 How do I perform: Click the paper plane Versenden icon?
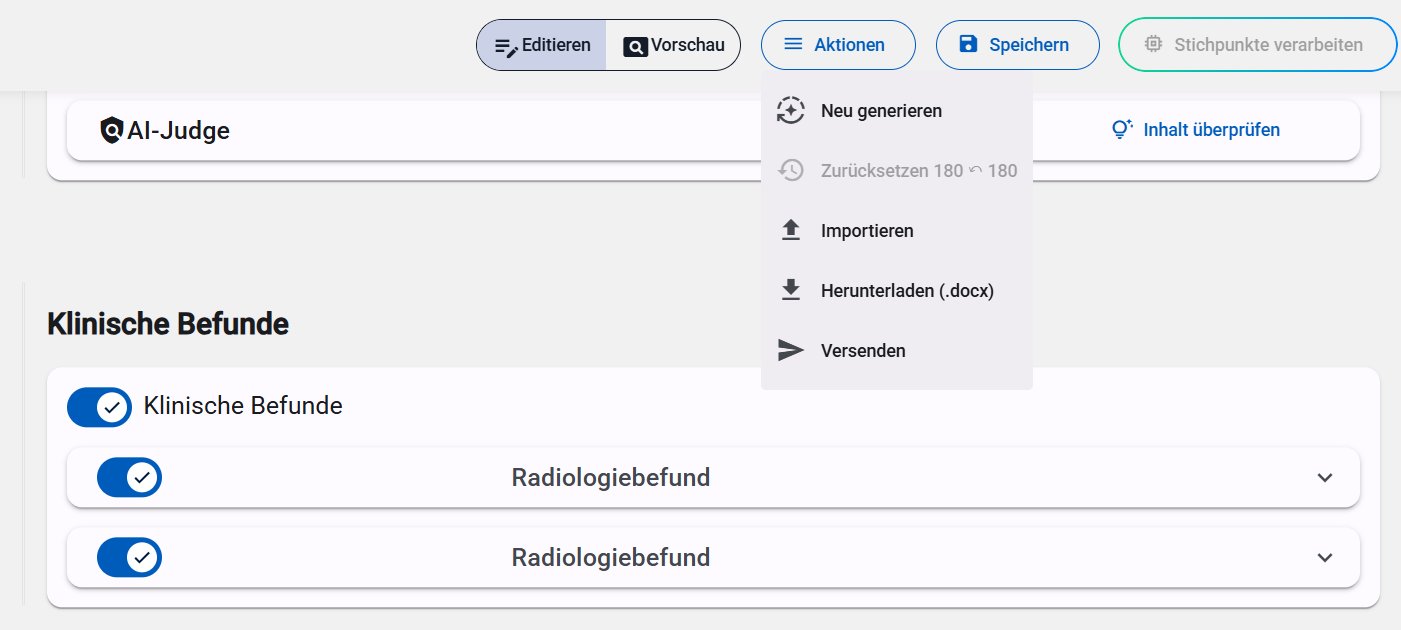click(791, 351)
